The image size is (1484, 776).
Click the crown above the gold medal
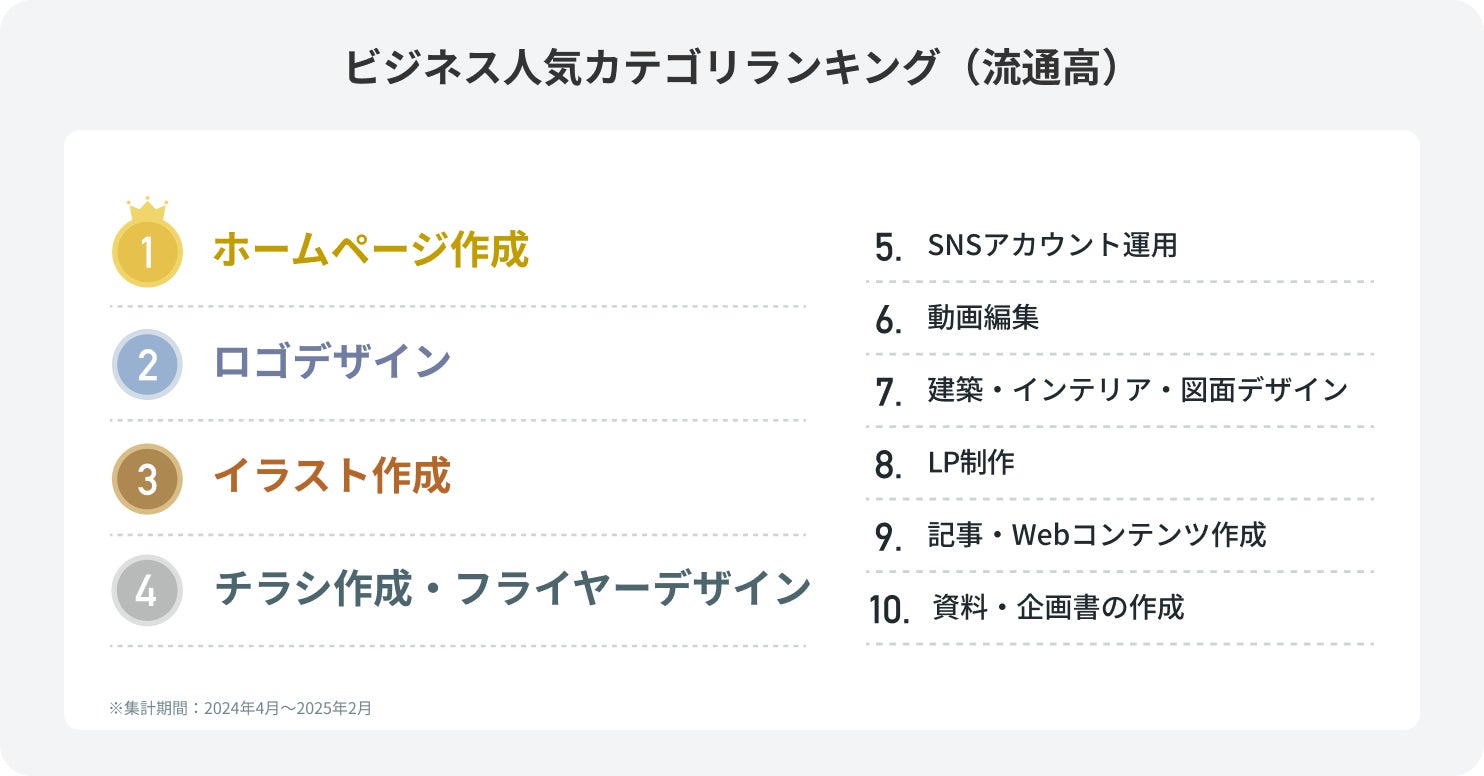point(147,209)
